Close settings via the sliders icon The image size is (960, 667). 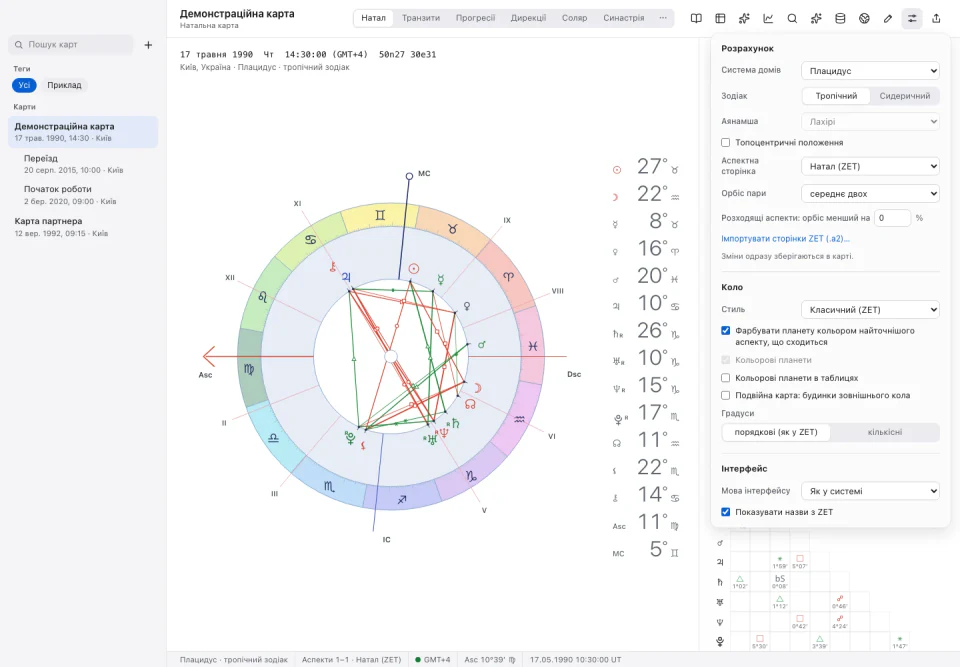pos(912,18)
